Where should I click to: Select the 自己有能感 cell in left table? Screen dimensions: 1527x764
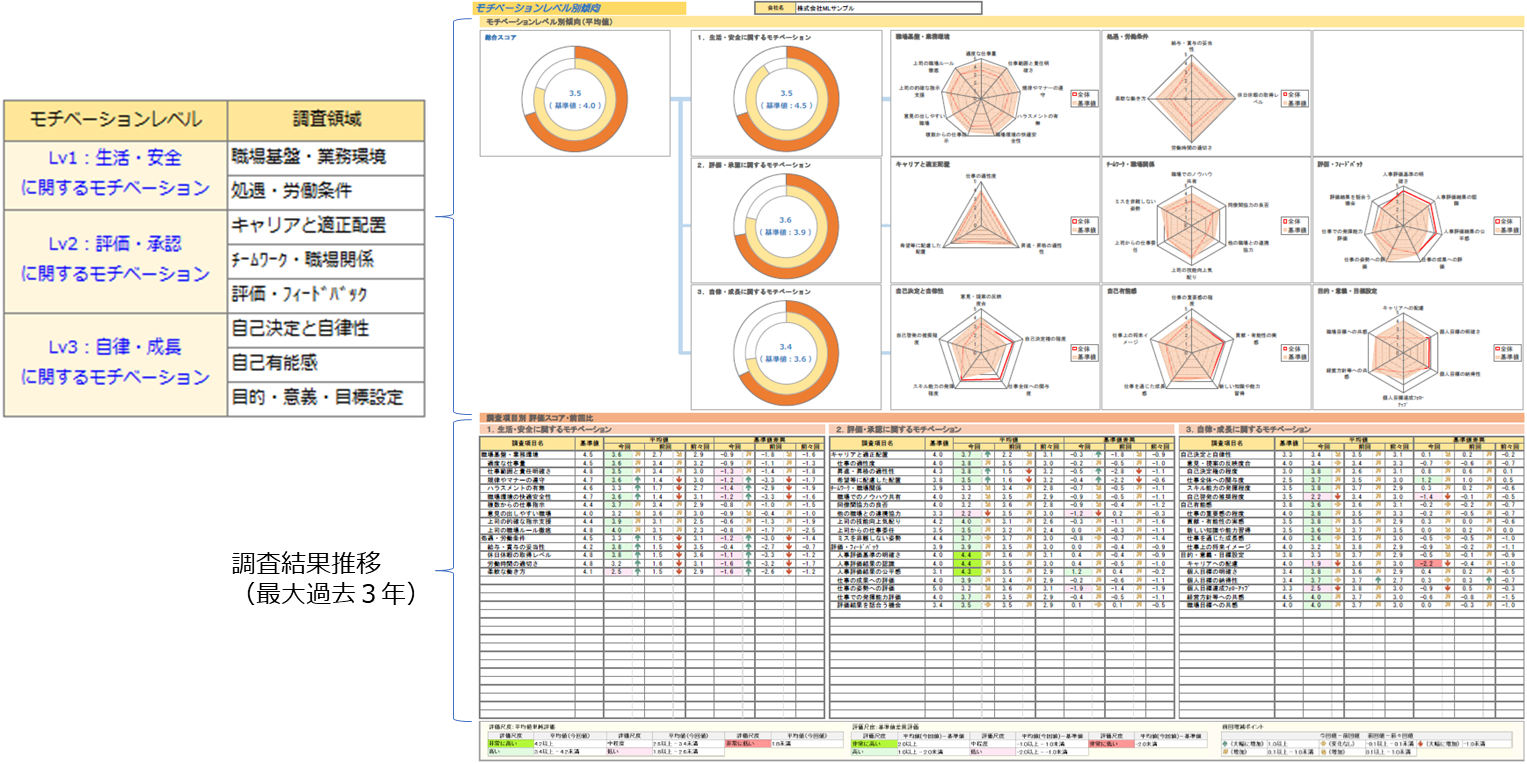(x=328, y=362)
